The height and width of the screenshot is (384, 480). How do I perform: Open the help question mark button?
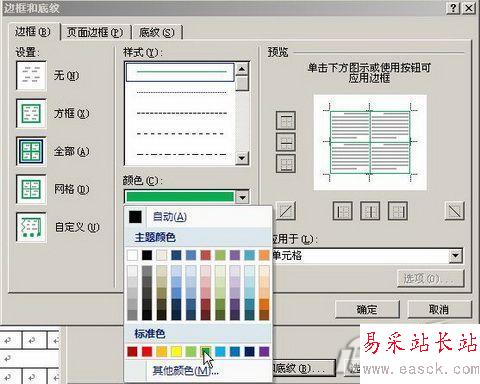453,8
